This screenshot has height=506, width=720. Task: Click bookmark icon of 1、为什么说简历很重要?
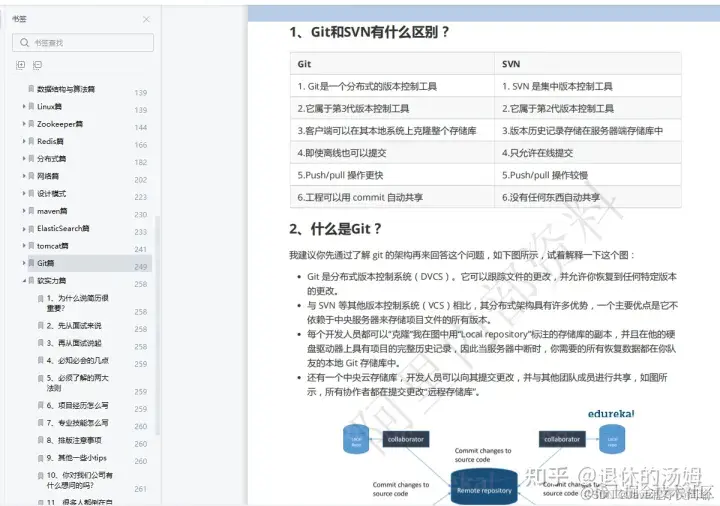41,298
